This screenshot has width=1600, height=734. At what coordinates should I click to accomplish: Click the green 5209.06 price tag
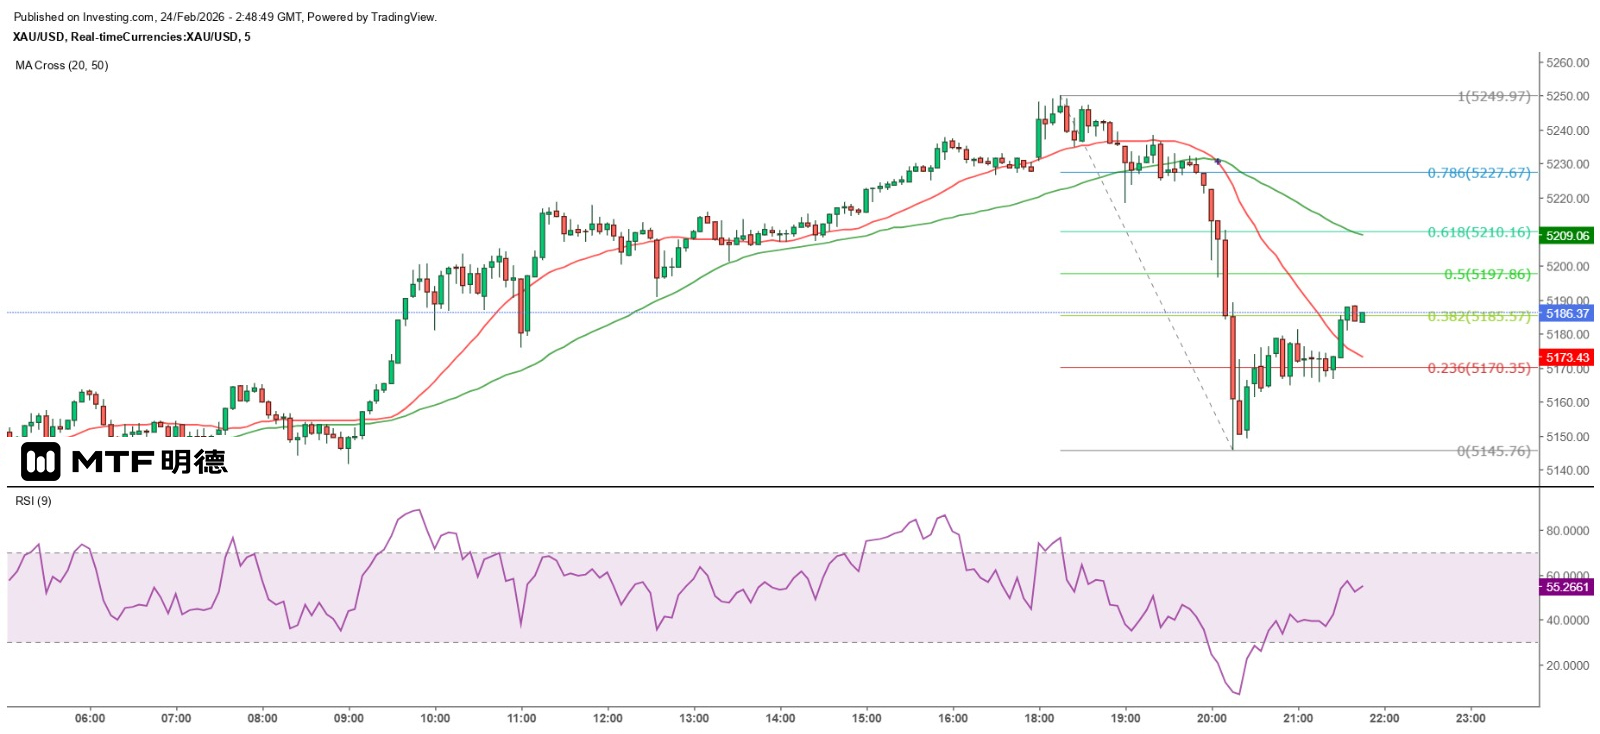click(x=1567, y=236)
